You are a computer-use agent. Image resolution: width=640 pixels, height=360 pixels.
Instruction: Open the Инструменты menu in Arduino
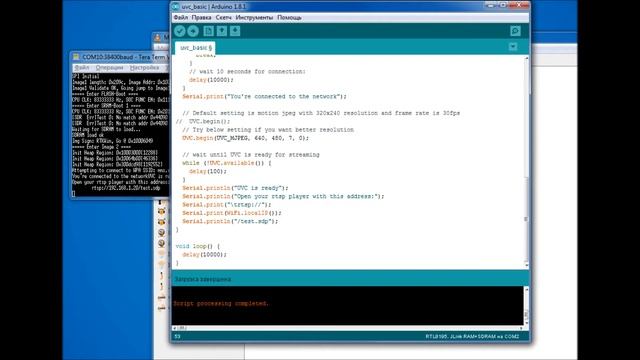[254, 18]
